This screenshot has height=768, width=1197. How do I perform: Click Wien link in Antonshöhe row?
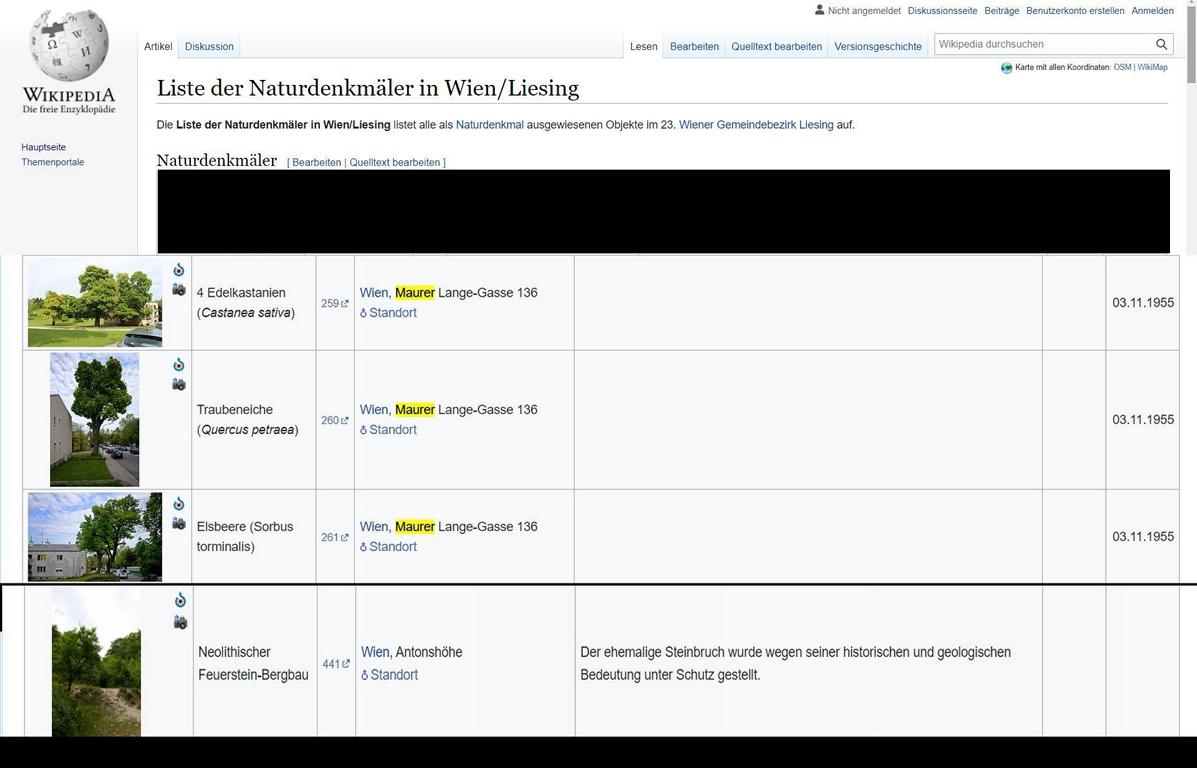point(375,652)
